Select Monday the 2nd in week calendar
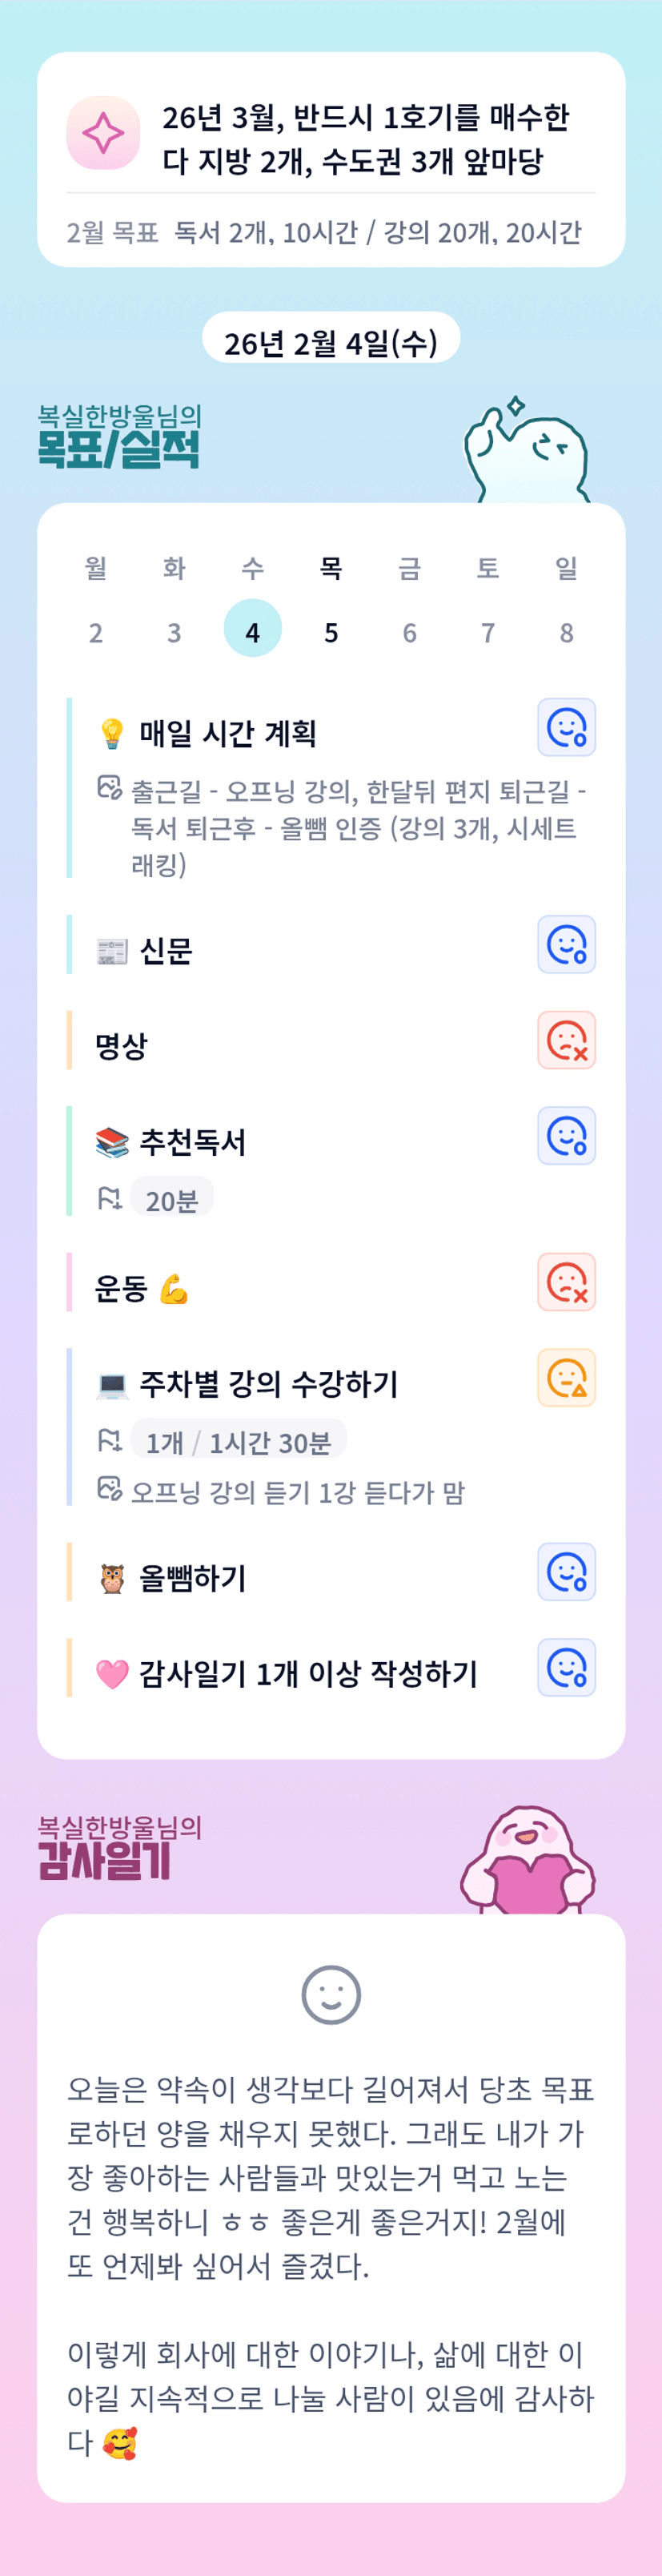This screenshot has height=2576, width=662. pyautogui.click(x=96, y=632)
